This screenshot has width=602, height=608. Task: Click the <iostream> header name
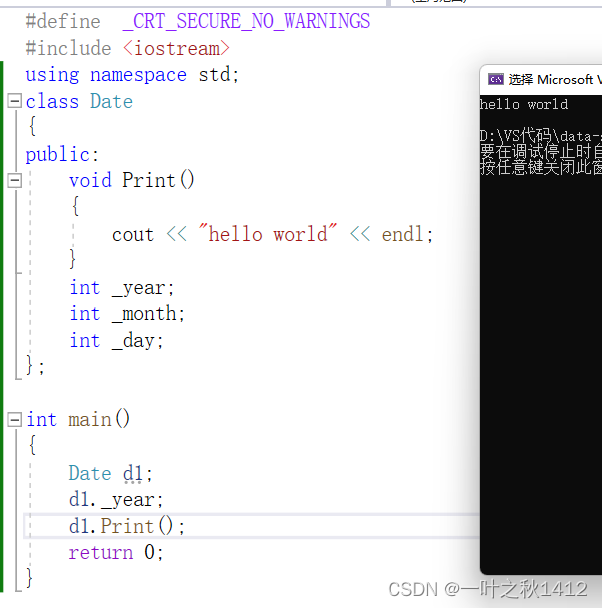tap(176, 48)
